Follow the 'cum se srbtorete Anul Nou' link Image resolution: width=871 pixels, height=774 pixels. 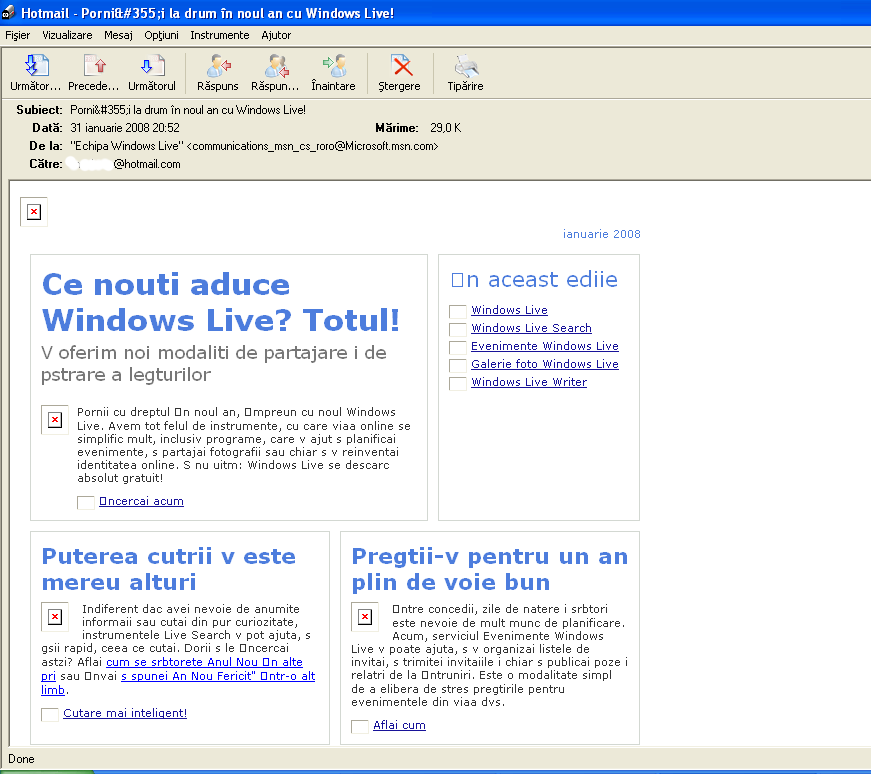pos(204,662)
